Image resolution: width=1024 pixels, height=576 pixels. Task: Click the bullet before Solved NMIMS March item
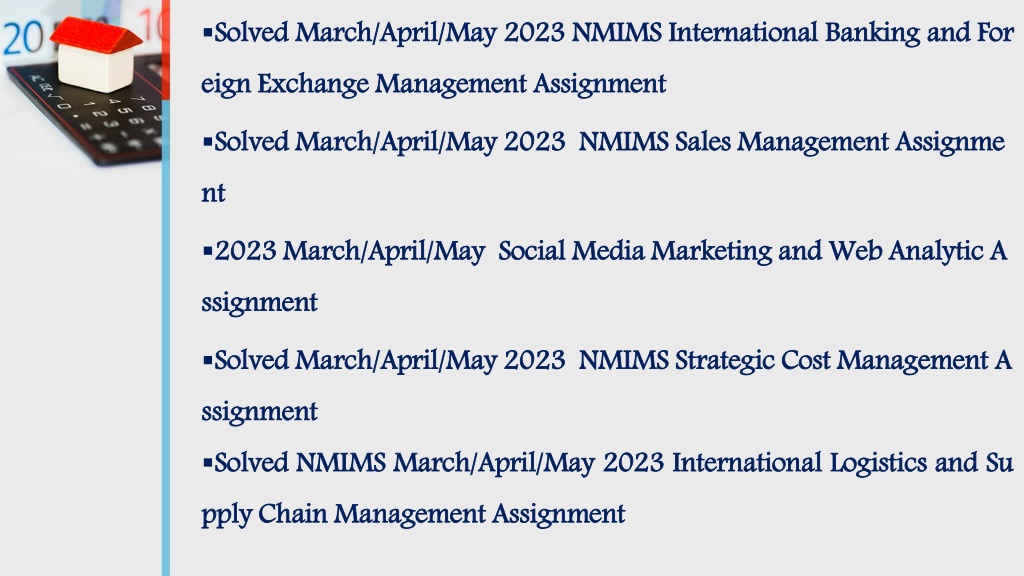(x=208, y=462)
